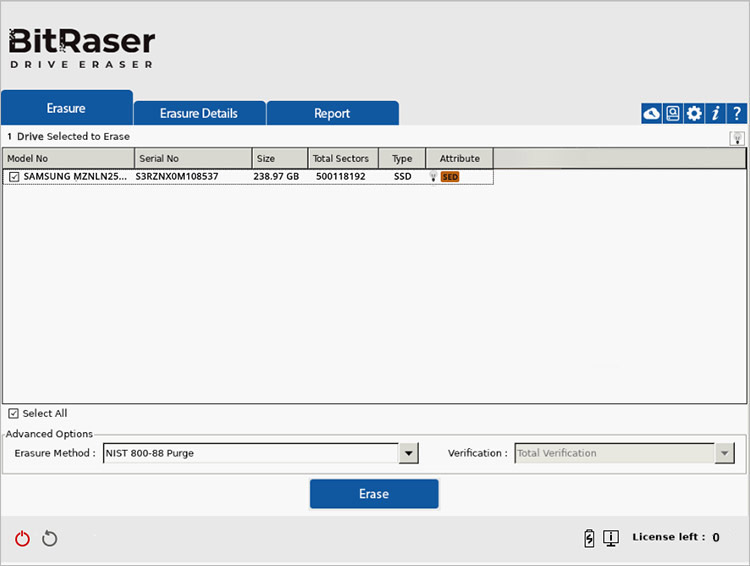Image resolution: width=750 pixels, height=566 pixels.
Task: Click the Advanced Options group label
Action: coord(49,434)
